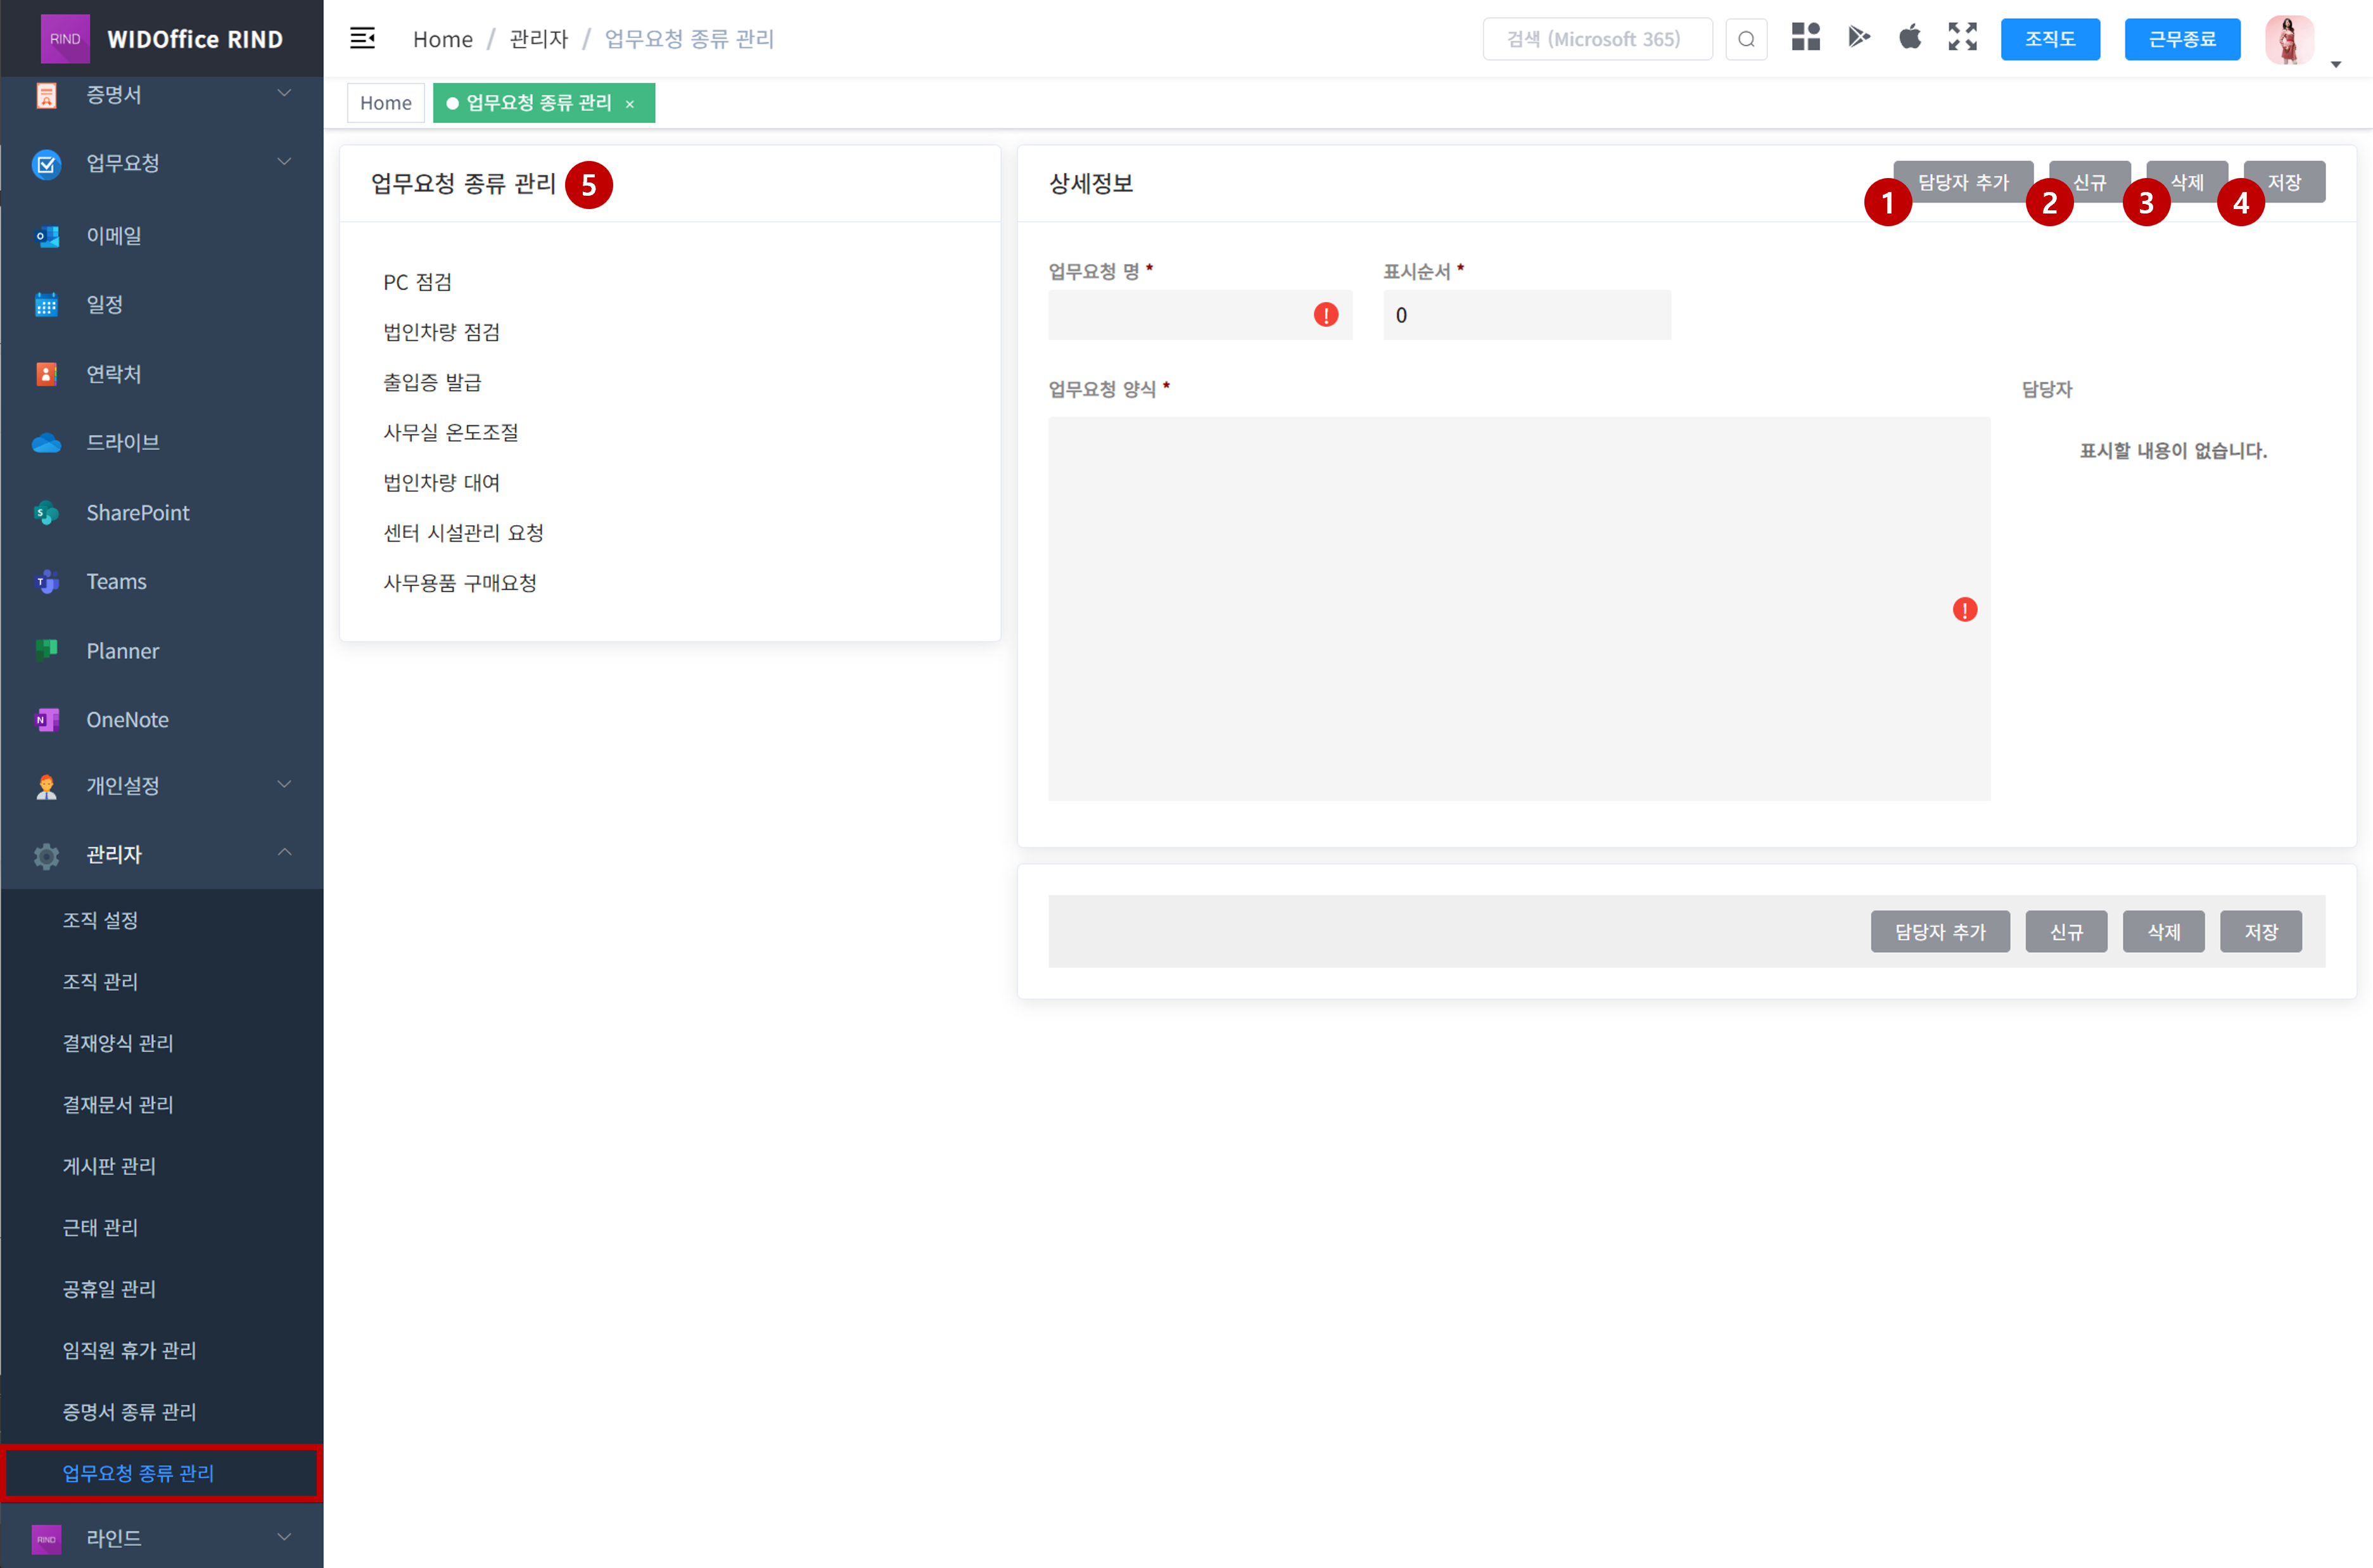This screenshot has height=1568, width=2373.
Task: Open the user avatar profile menu
Action: (x=2288, y=40)
